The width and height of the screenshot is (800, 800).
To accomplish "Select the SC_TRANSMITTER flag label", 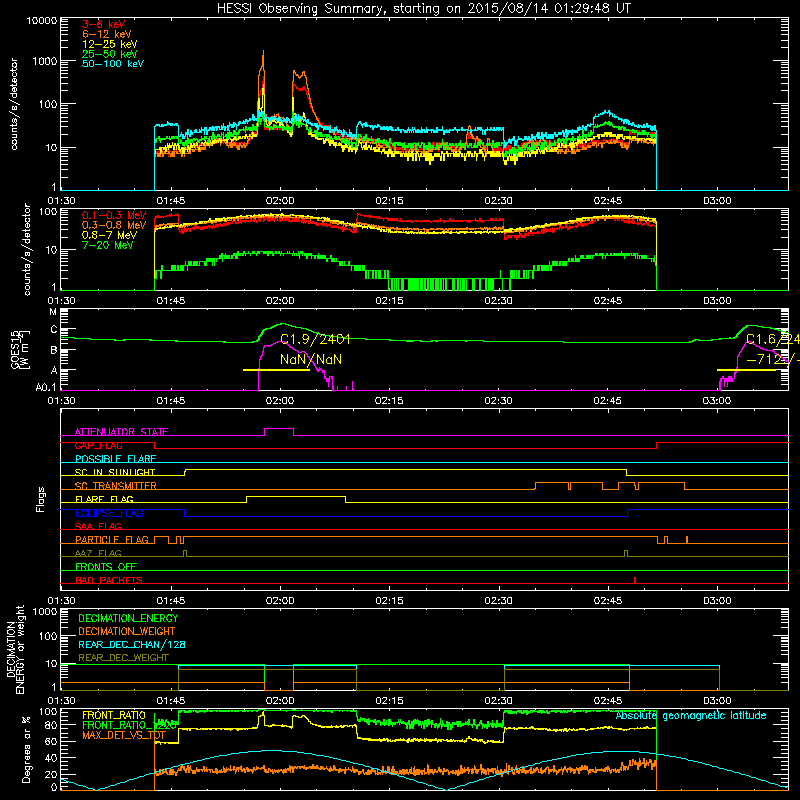I will pos(115,486).
